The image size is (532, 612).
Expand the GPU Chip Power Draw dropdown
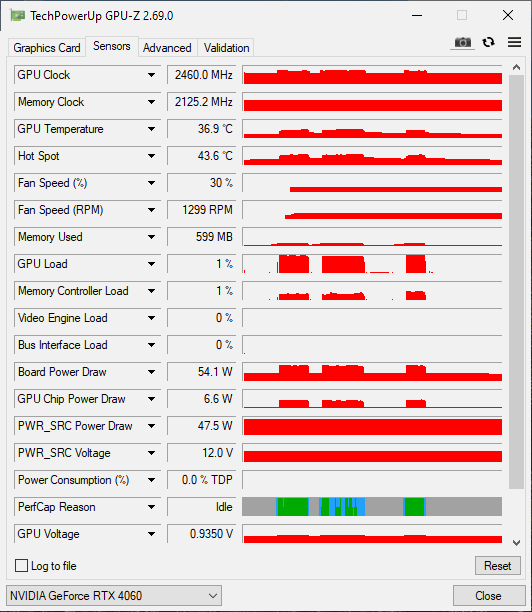pos(151,399)
